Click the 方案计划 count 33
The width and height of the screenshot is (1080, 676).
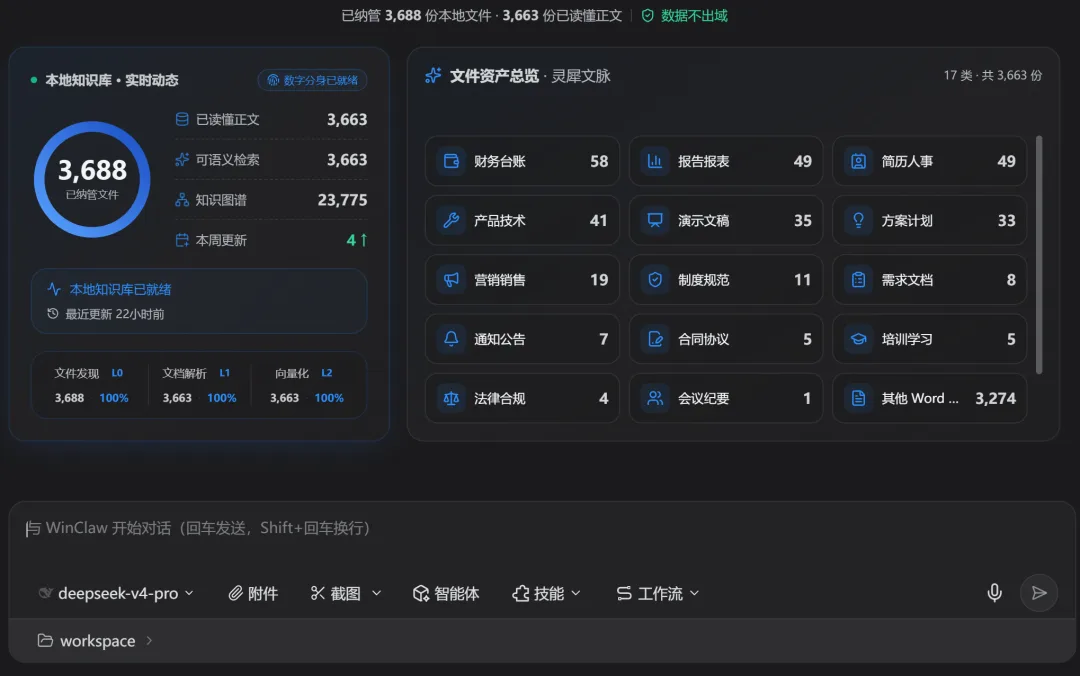pos(1006,221)
